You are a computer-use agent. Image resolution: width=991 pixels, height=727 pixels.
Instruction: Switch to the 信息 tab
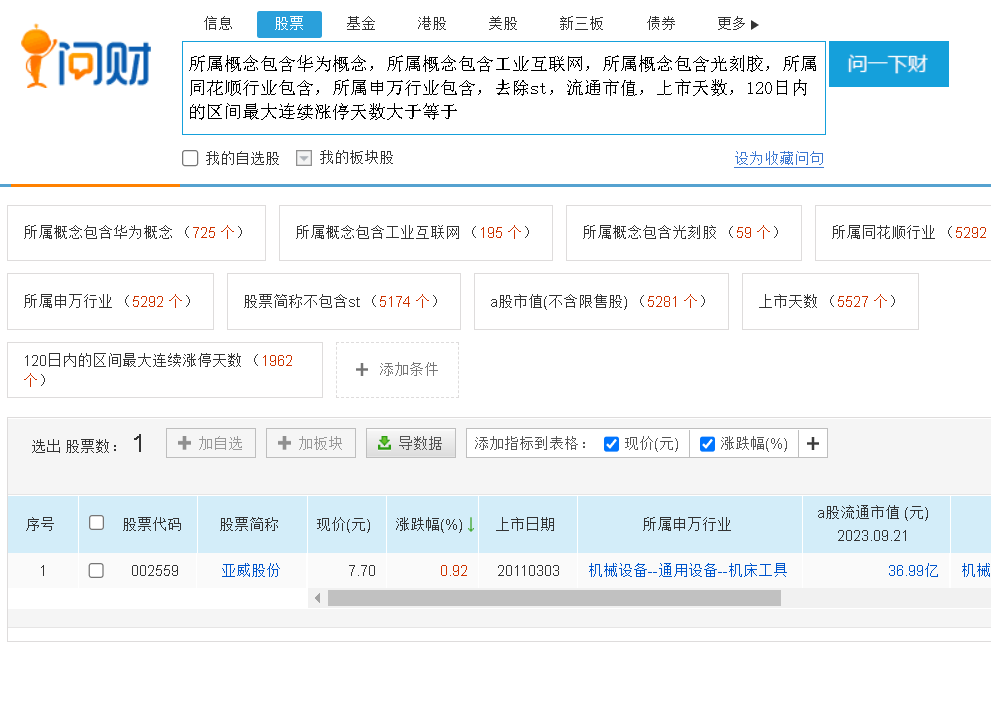[x=218, y=24]
